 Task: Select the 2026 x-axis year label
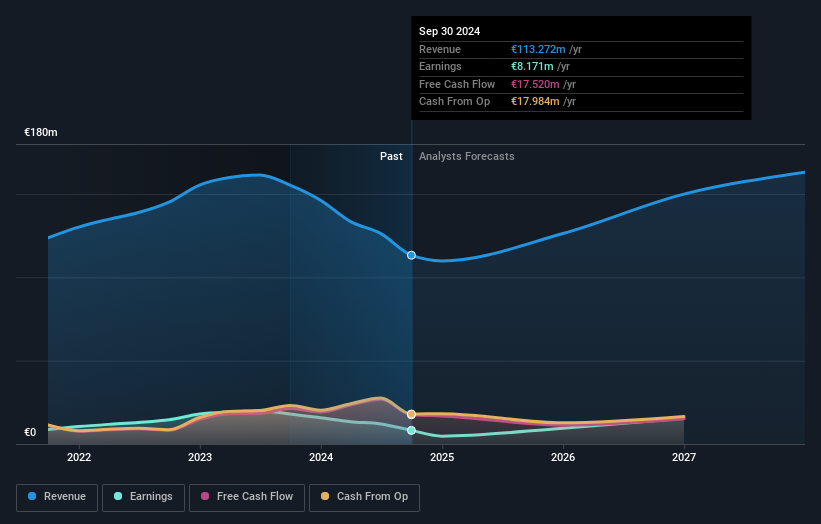tap(563, 457)
